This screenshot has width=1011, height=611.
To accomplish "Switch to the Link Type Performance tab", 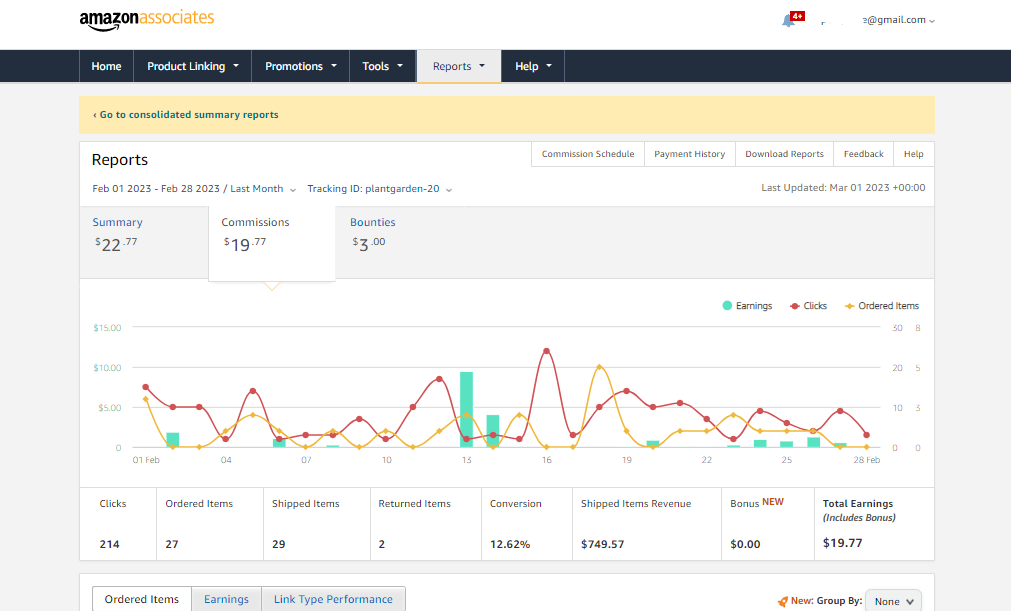I will 333,599.
